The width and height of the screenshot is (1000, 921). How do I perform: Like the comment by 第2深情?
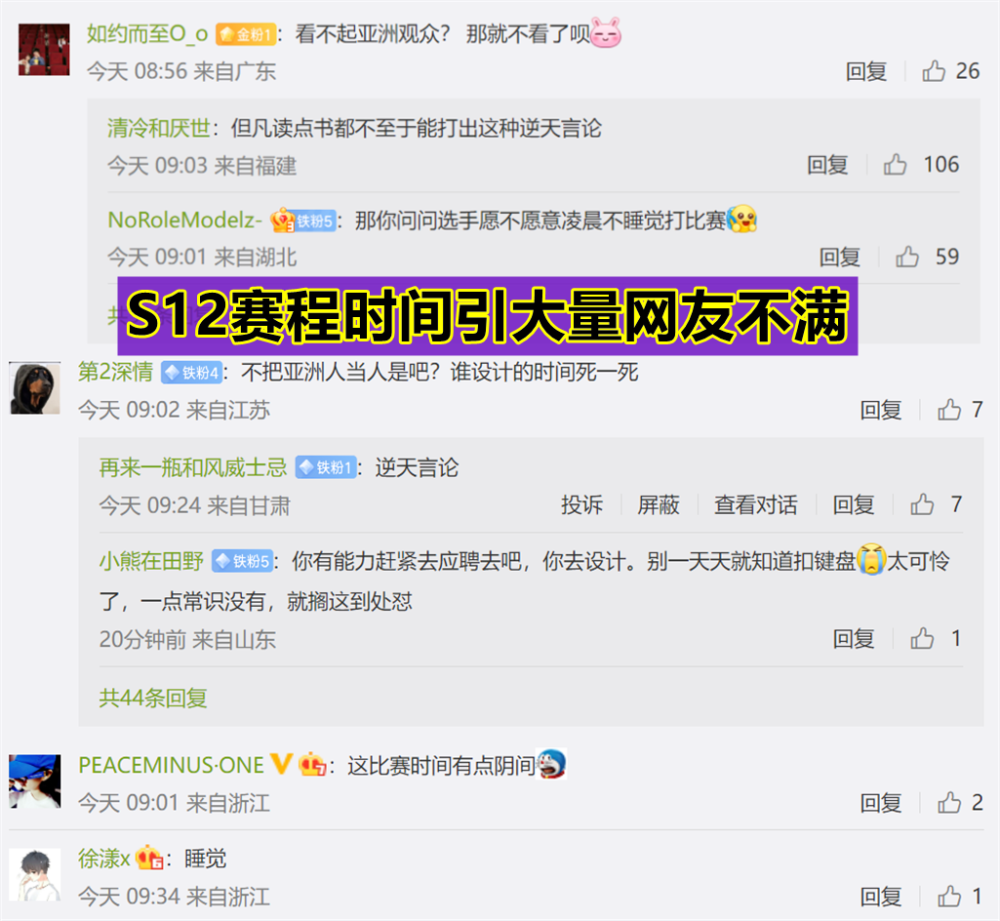point(950,409)
